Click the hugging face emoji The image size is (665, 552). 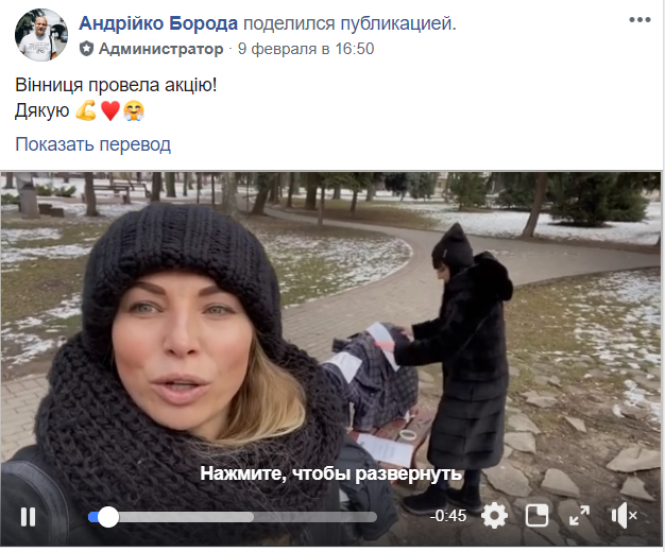134,111
